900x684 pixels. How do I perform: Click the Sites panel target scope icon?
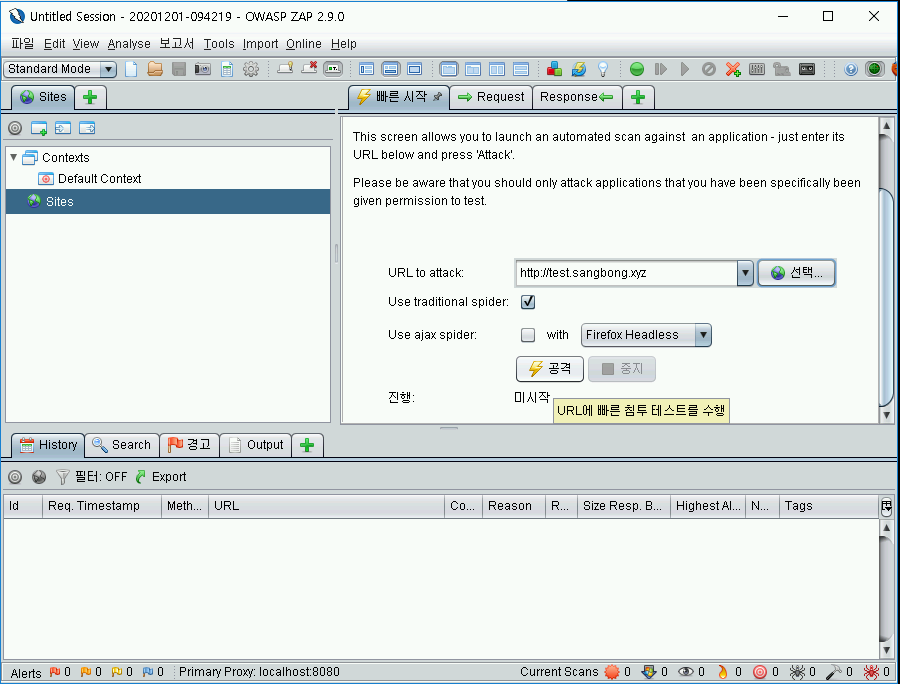(x=15, y=128)
